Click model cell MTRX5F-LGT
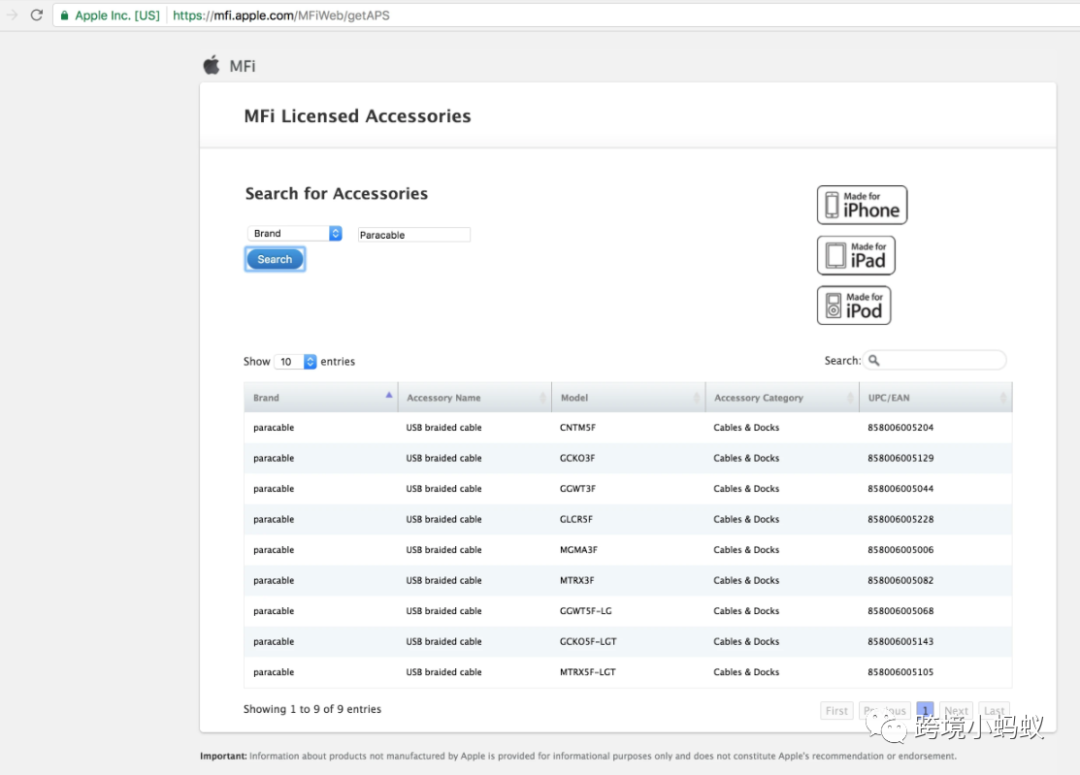Viewport: 1080px width, 775px height. [x=588, y=672]
